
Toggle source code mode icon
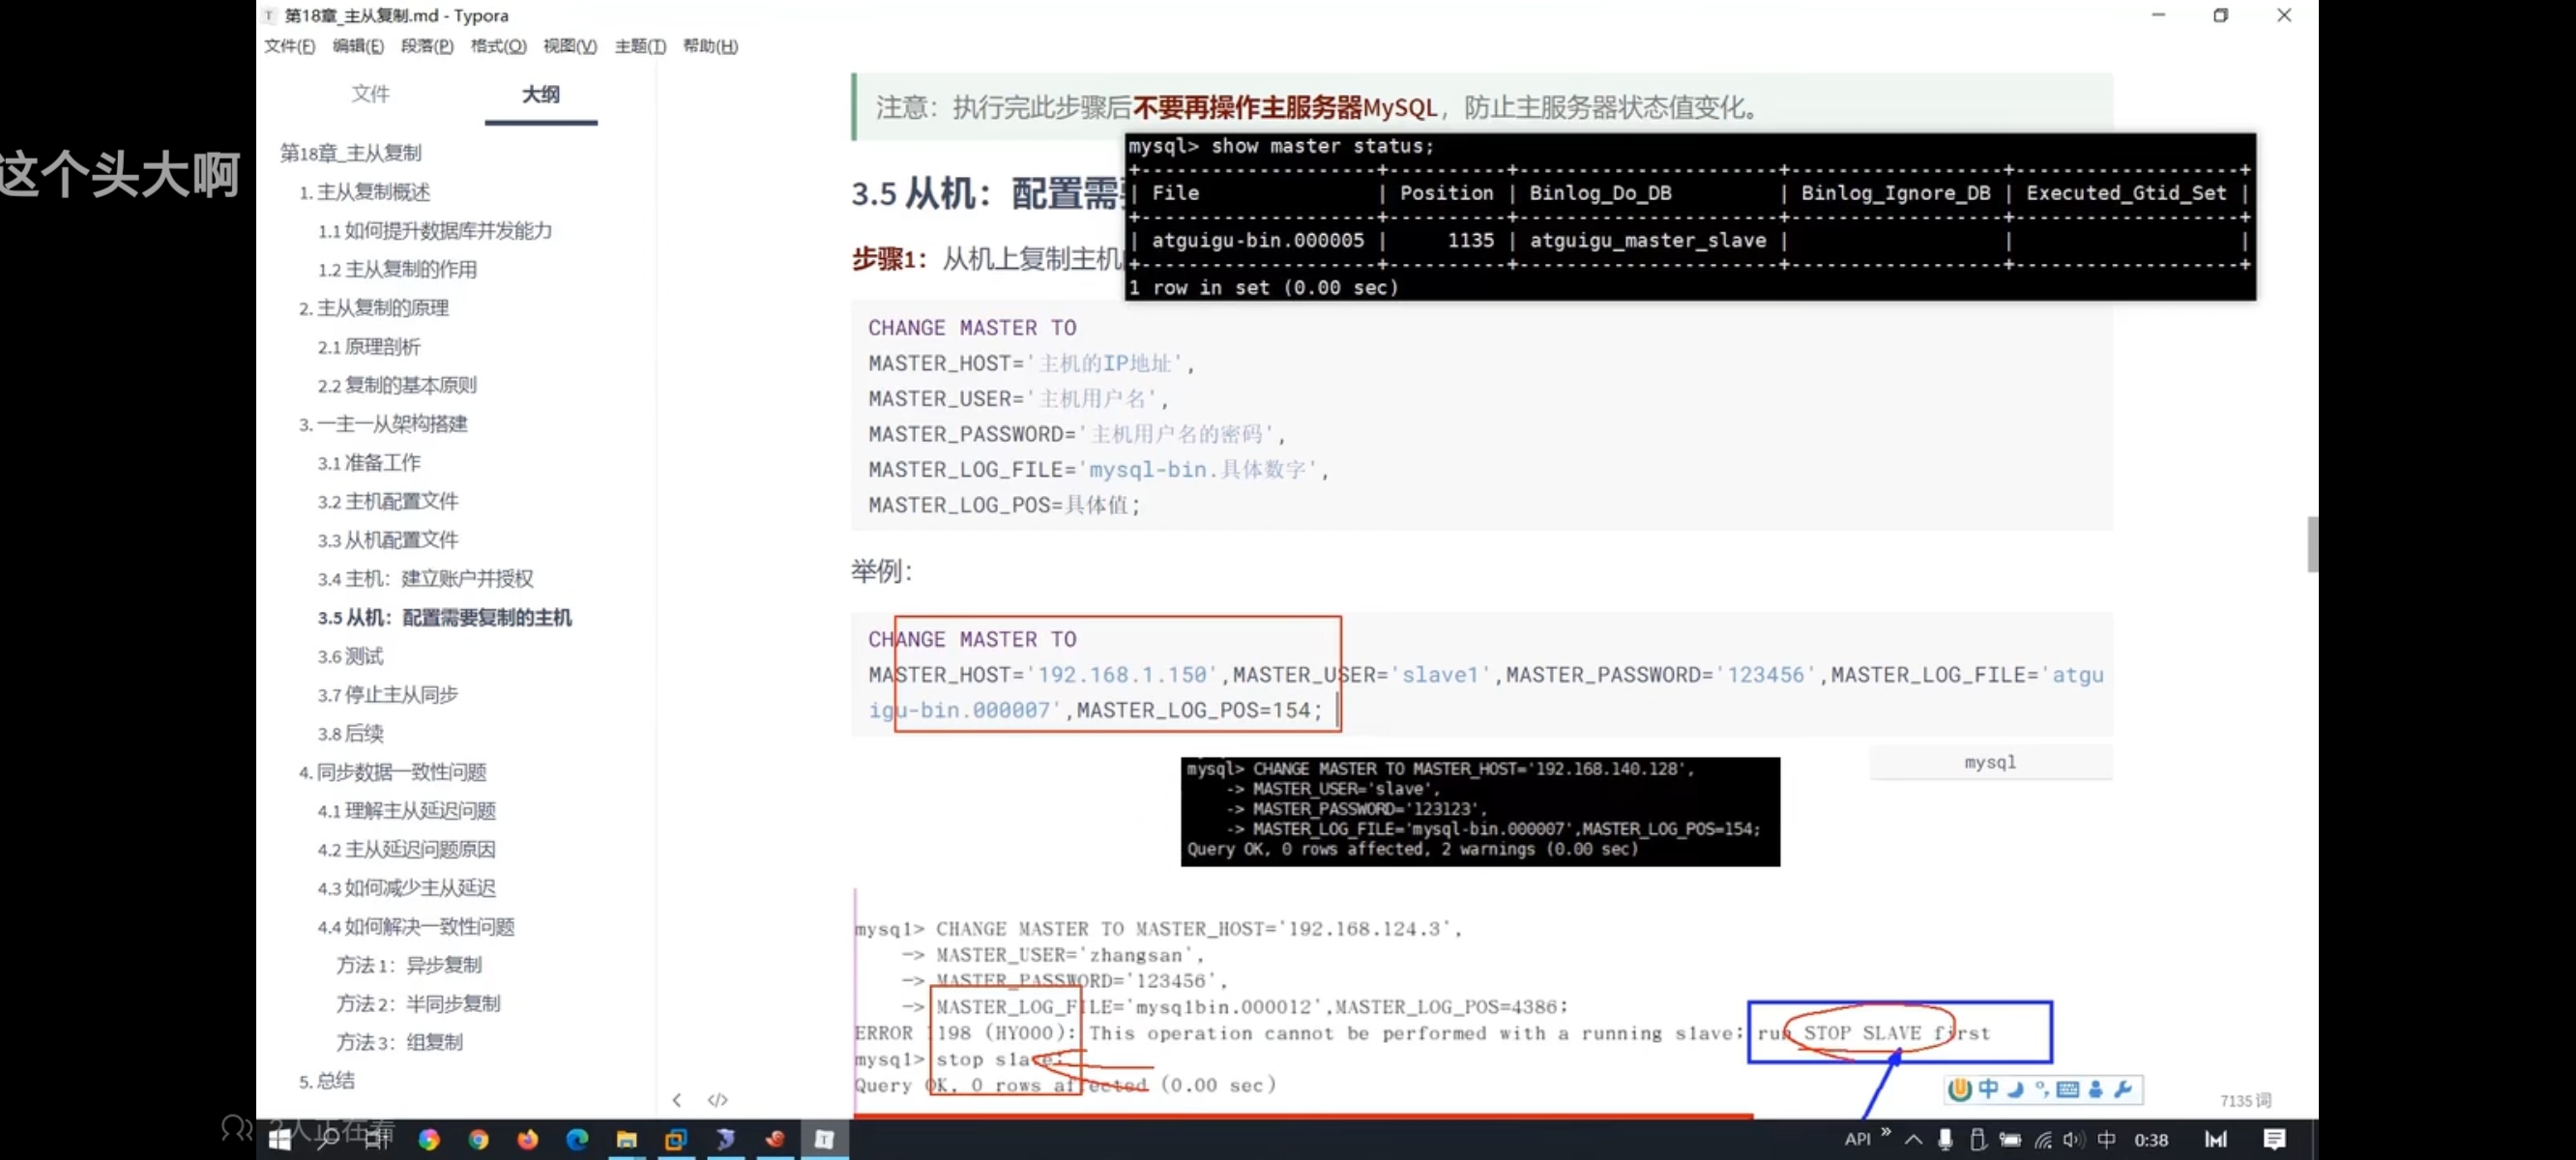coord(718,1100)
